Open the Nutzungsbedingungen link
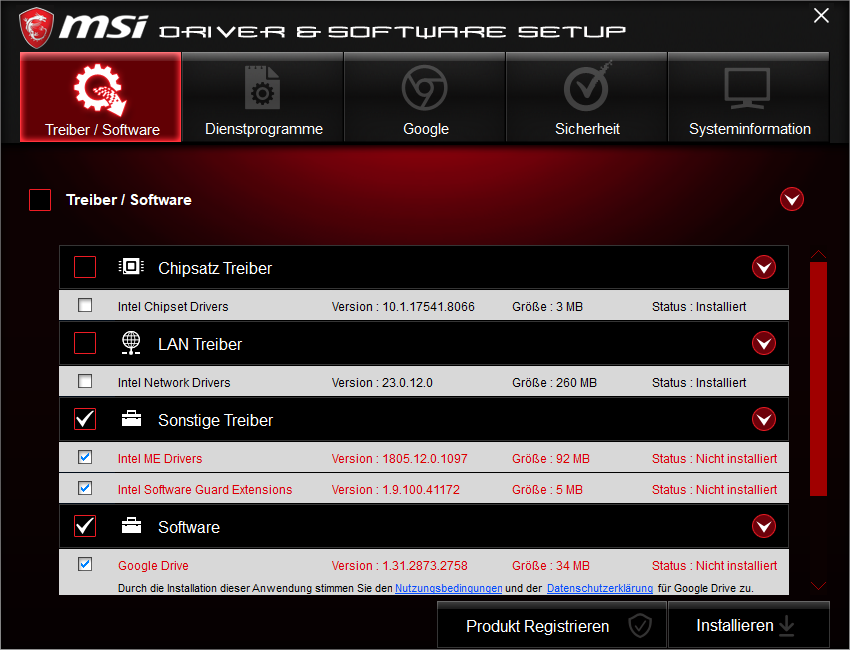The height and width of the screenshot is (650, 850). pos(448,588)
